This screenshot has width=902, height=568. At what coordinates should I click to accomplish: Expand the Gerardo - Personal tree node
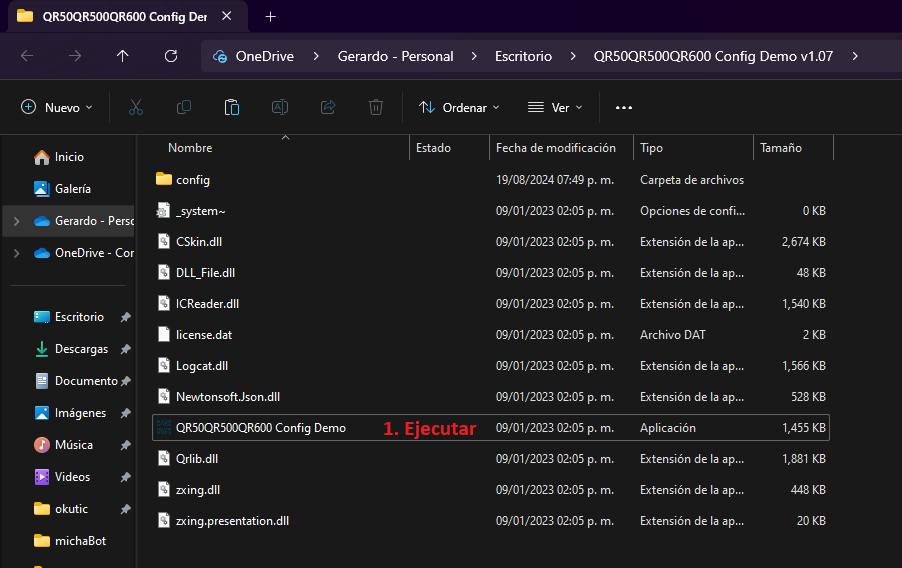pyautogui.click(x=16, y=221)
